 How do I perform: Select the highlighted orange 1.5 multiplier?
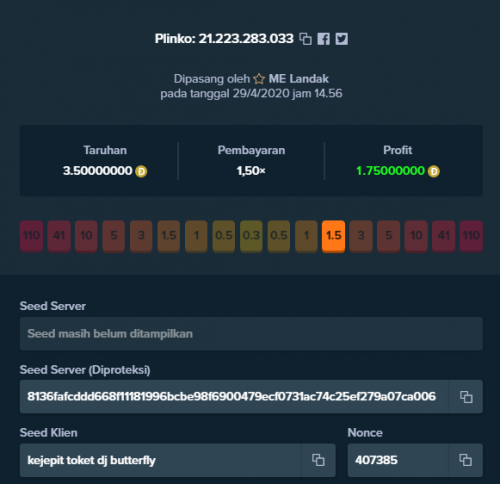point(334,236)
